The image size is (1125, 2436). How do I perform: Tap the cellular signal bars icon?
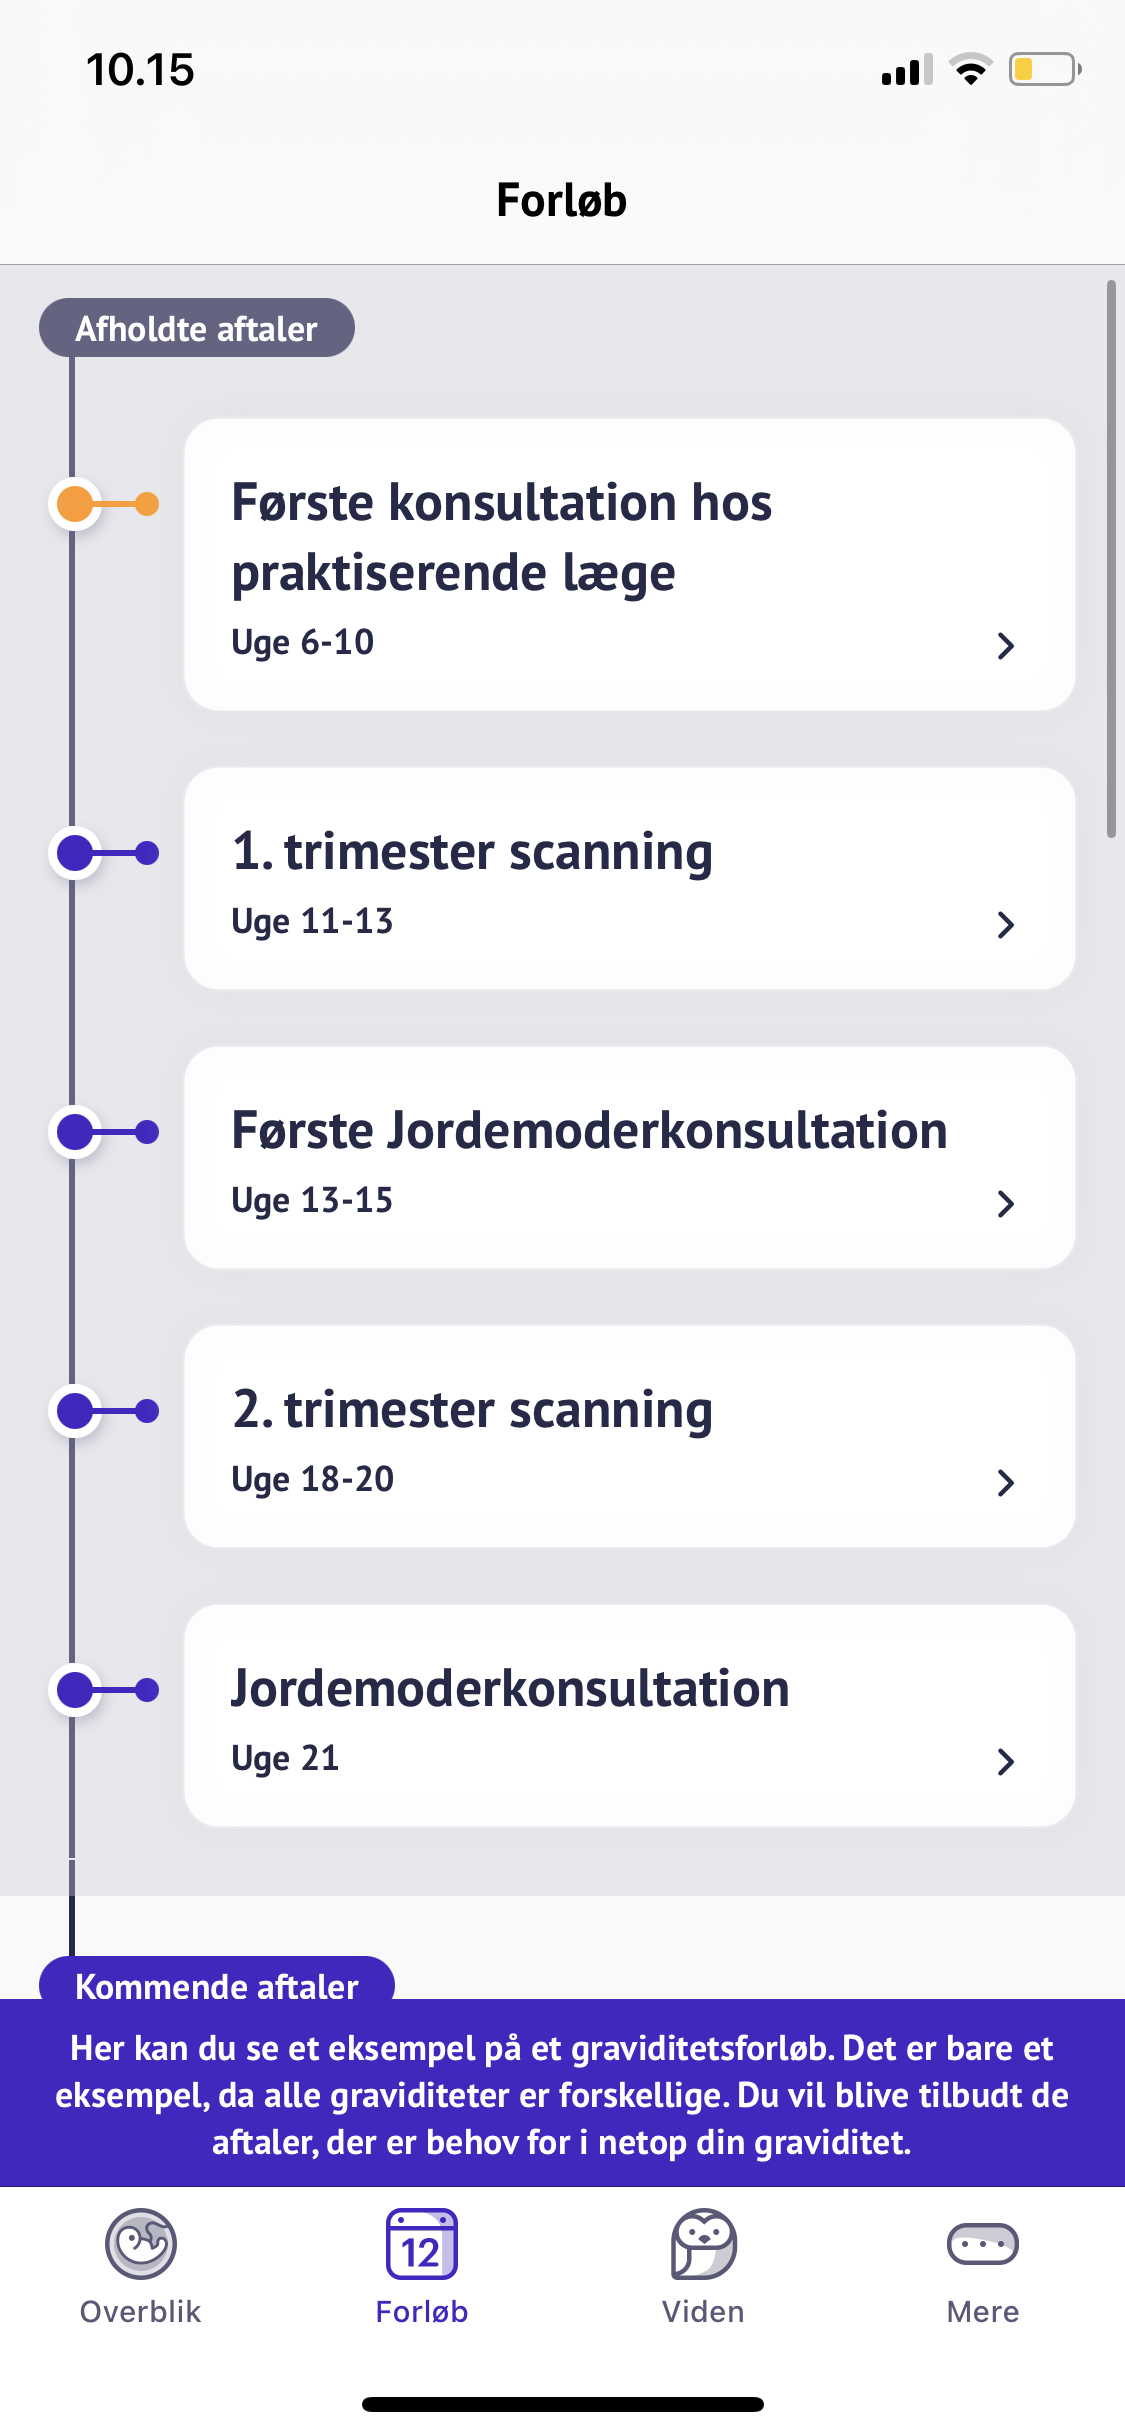[906, 70]
